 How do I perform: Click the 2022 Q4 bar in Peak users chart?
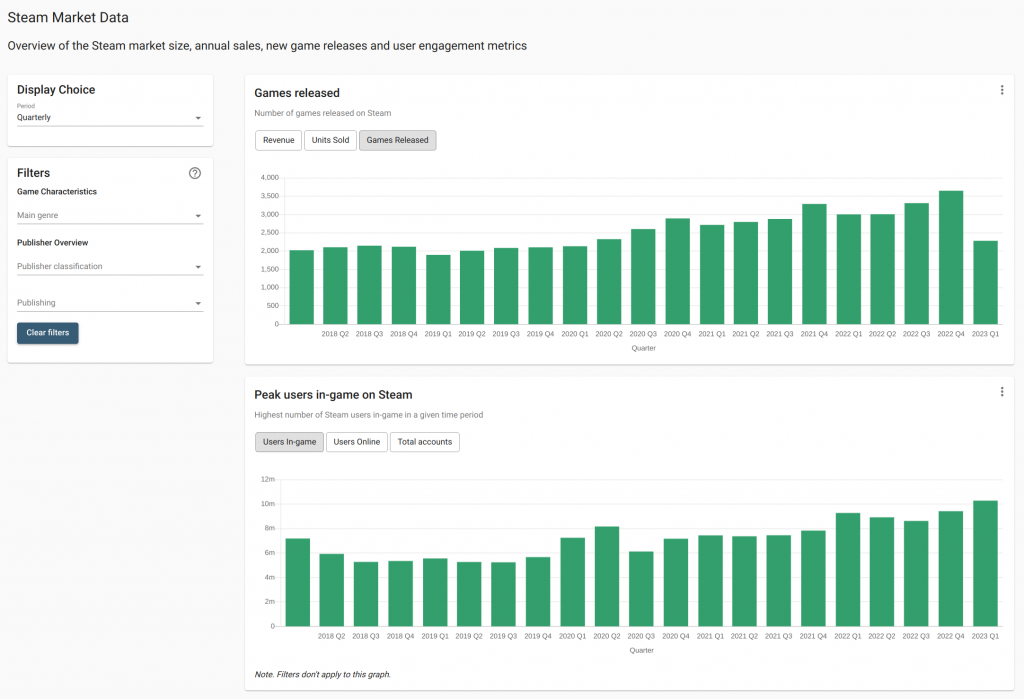pyautogui.click(x=951, y=569)
